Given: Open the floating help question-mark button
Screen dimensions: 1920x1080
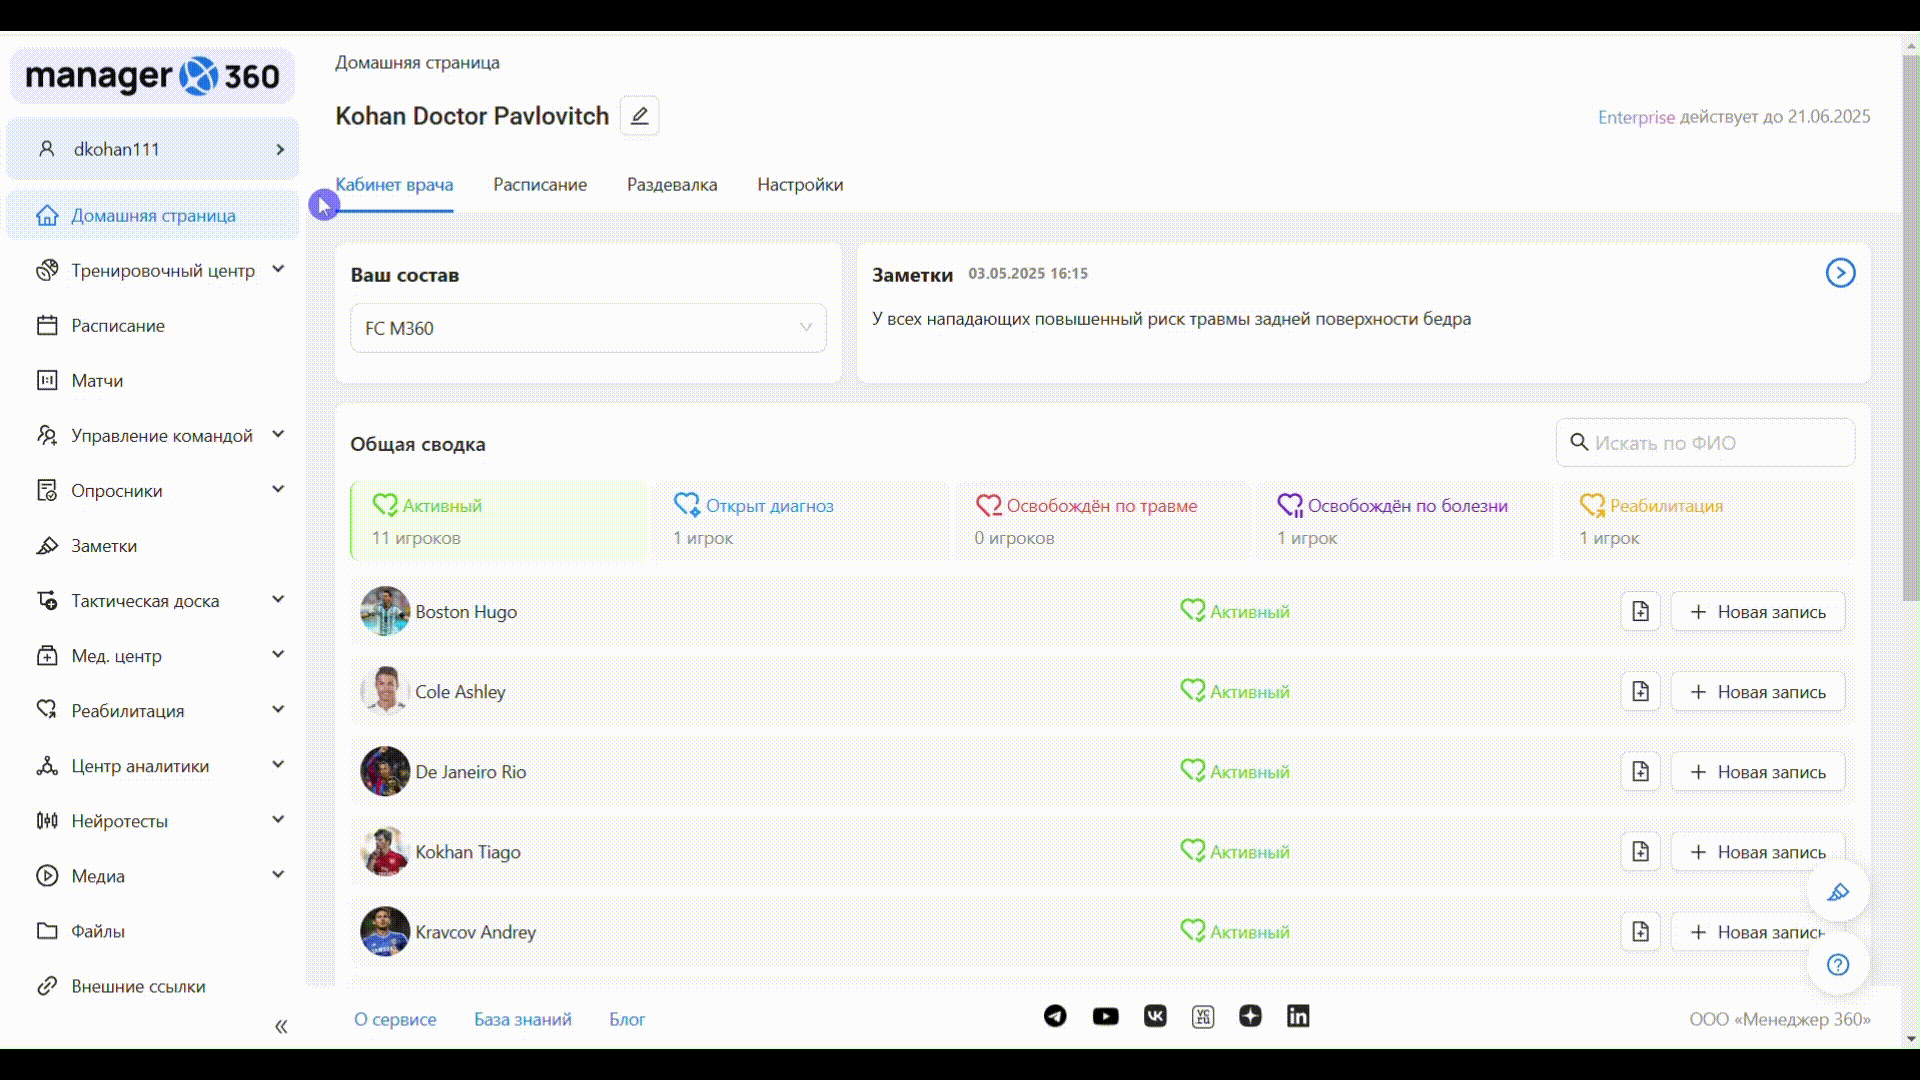Looking at the screenshot, I should (1838, 965).
